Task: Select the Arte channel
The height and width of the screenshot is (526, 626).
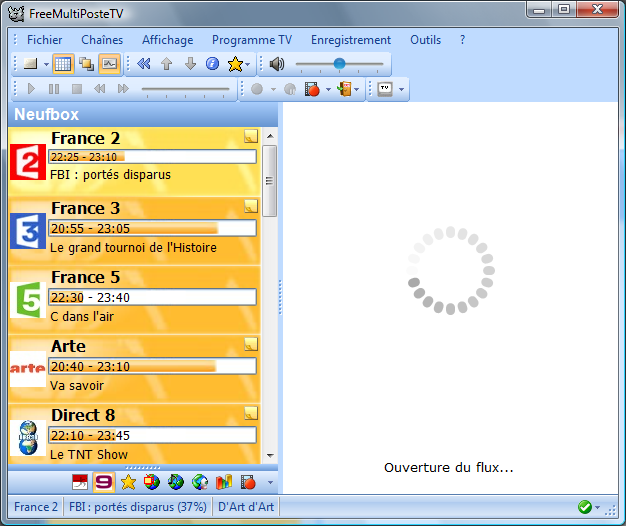Action: pos(135,369)
